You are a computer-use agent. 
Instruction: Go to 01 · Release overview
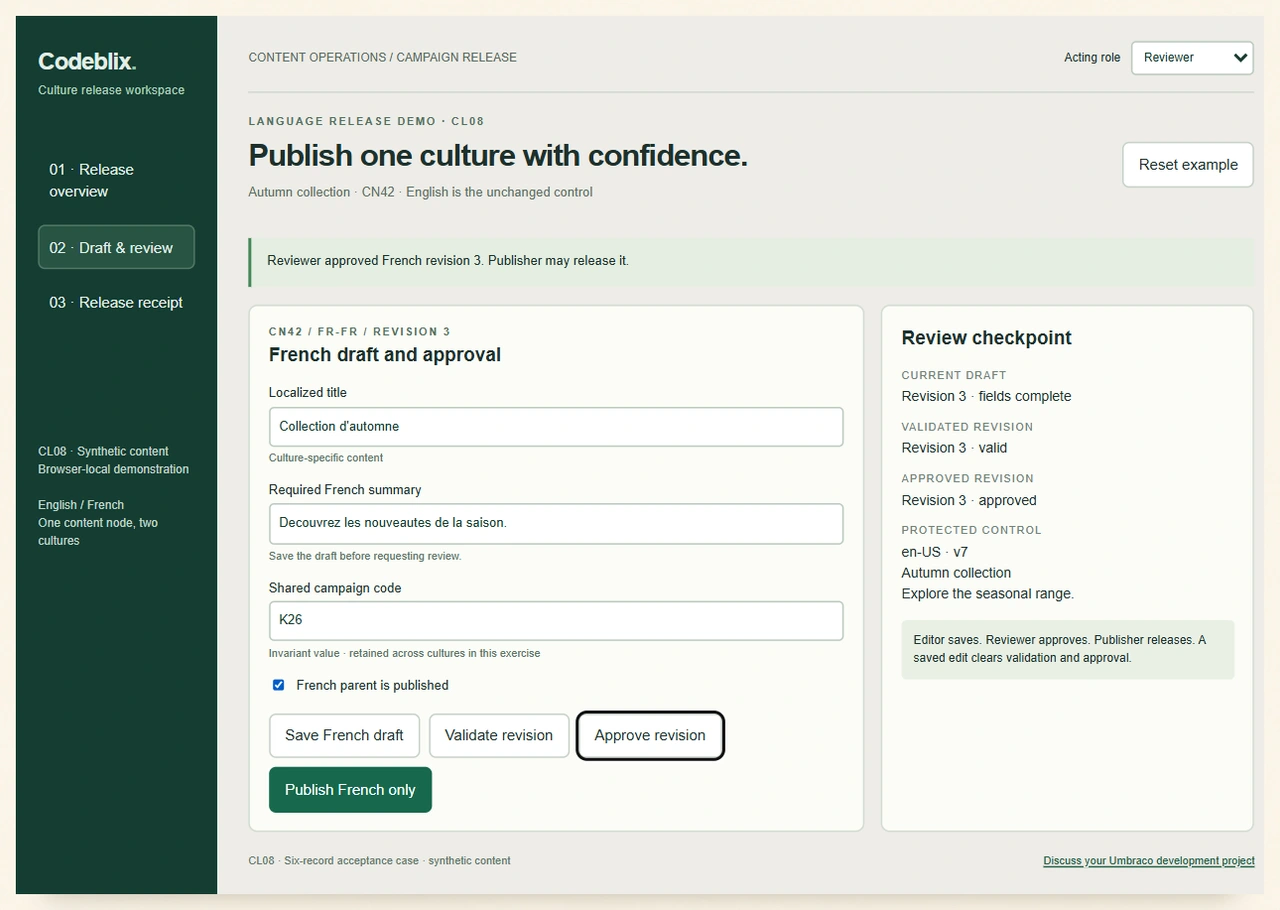click(x=116, y=181)
